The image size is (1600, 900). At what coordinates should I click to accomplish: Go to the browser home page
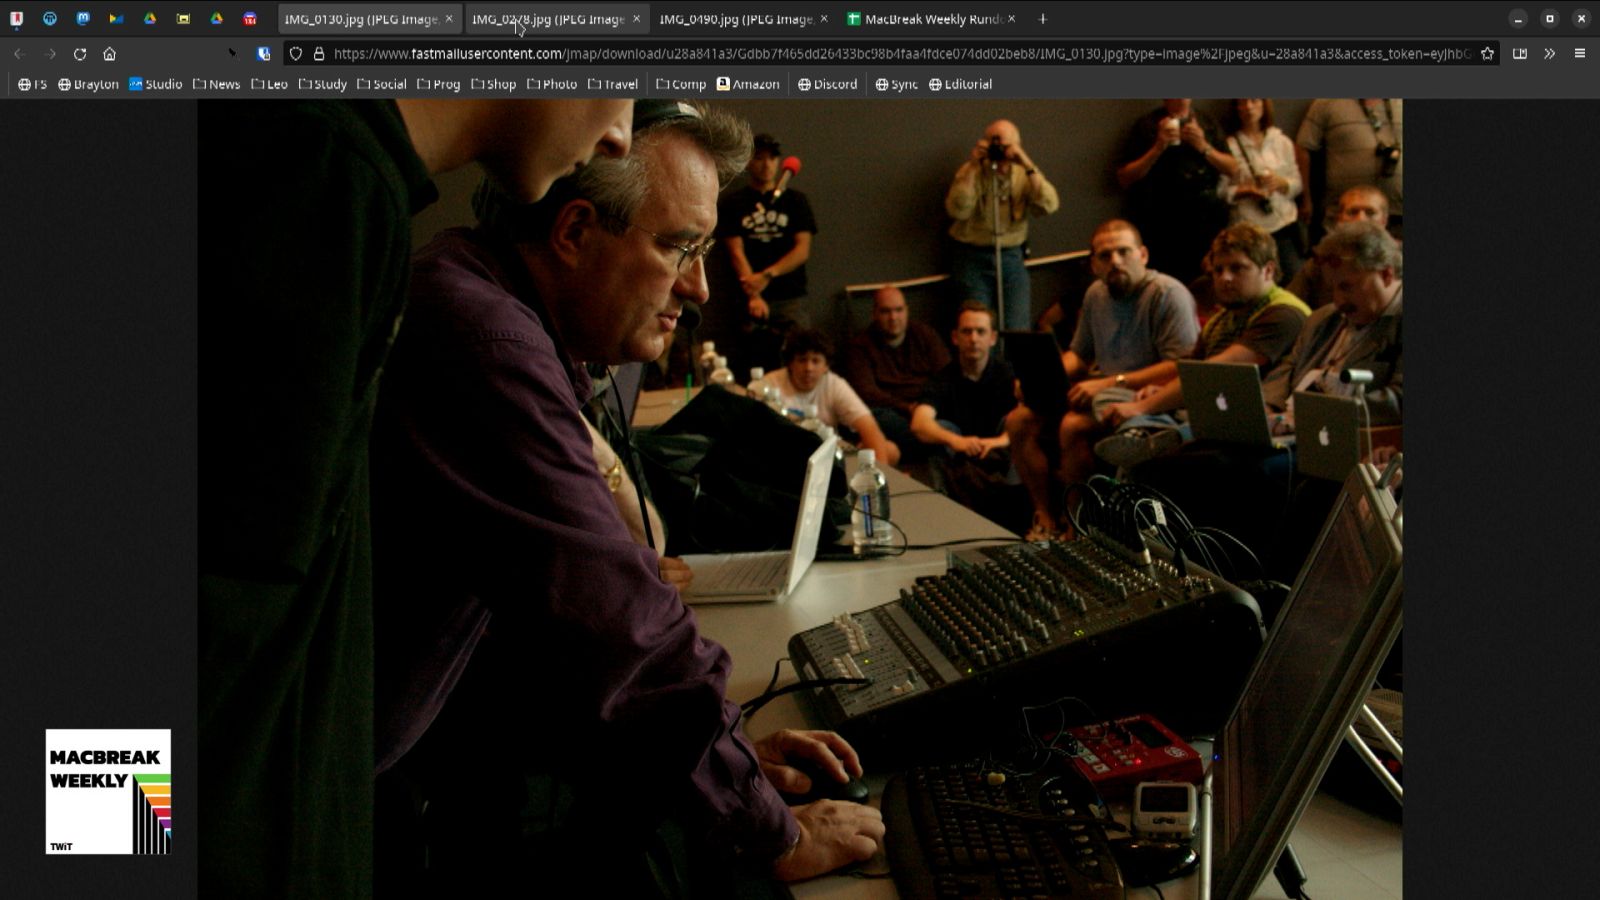tap(110, 54)
